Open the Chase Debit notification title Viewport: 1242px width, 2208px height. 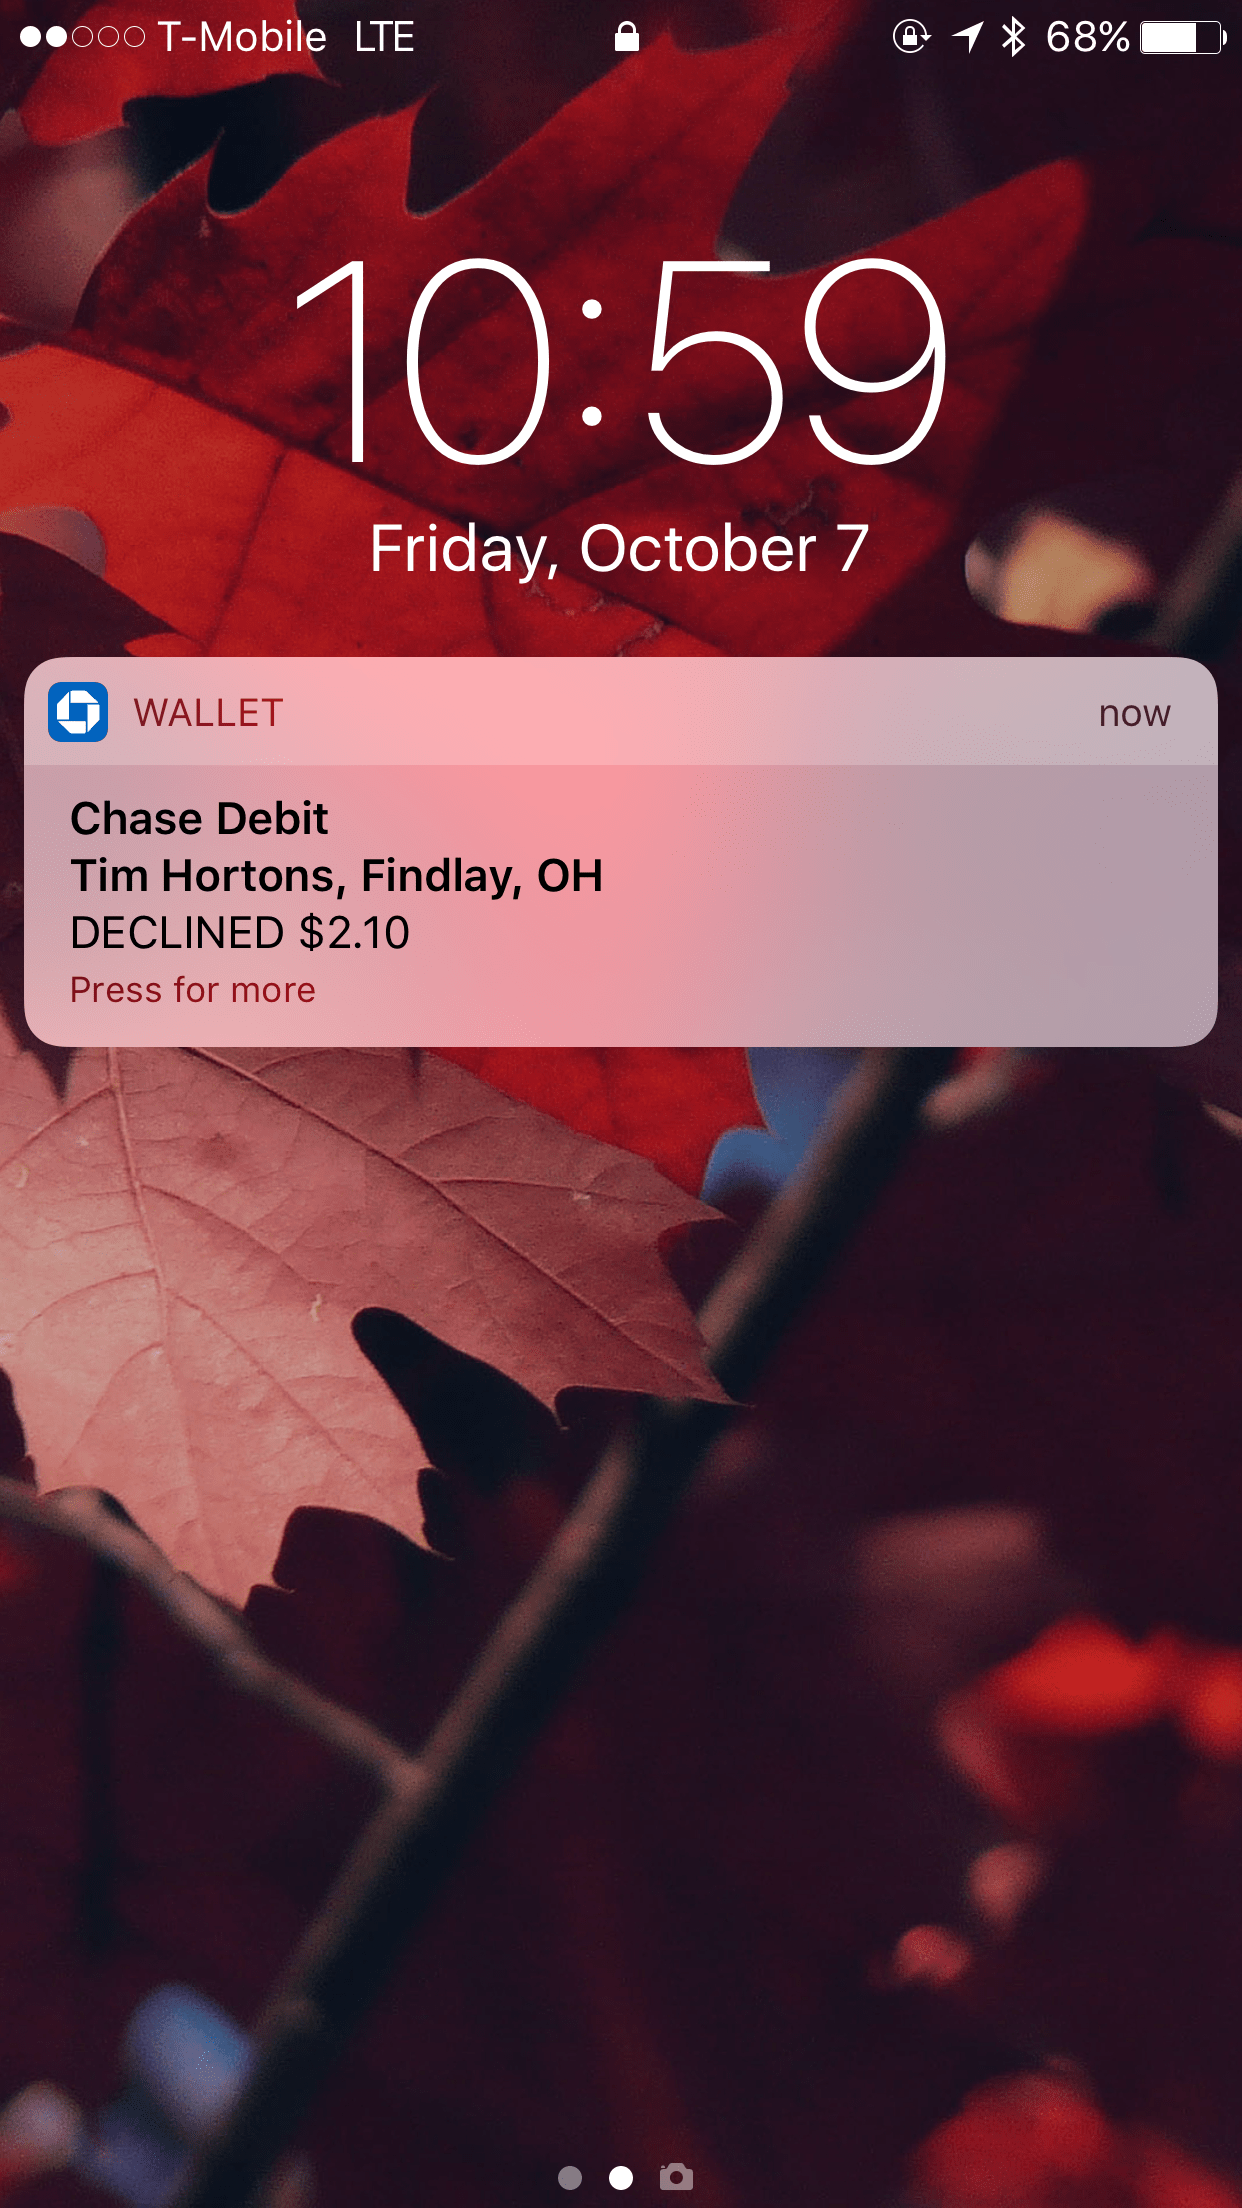[199, 818]
